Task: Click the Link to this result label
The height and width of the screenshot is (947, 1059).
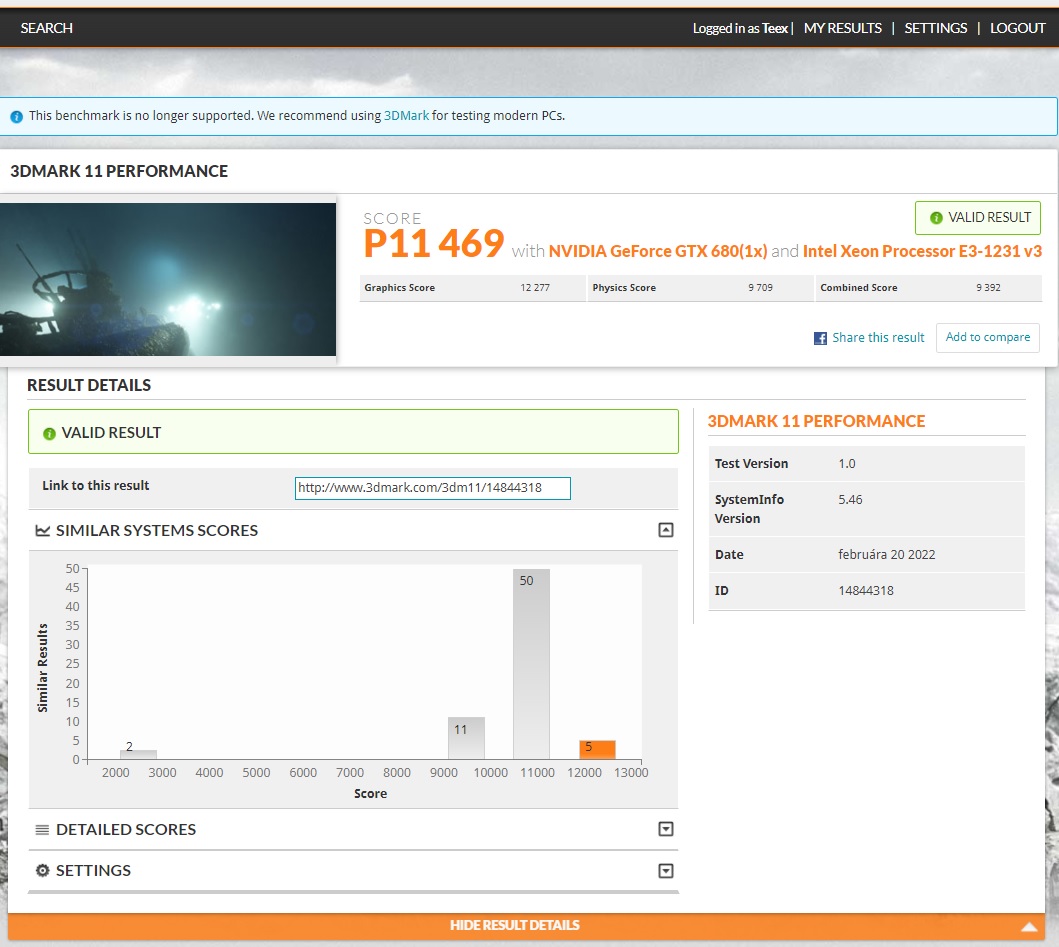Action: [95, 486]
